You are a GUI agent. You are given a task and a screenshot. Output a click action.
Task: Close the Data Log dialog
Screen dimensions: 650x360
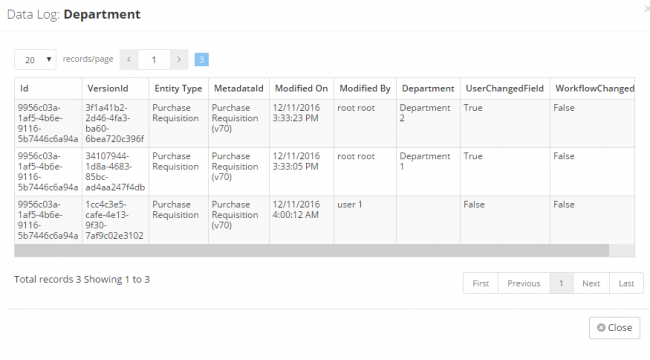click(615, 328)
